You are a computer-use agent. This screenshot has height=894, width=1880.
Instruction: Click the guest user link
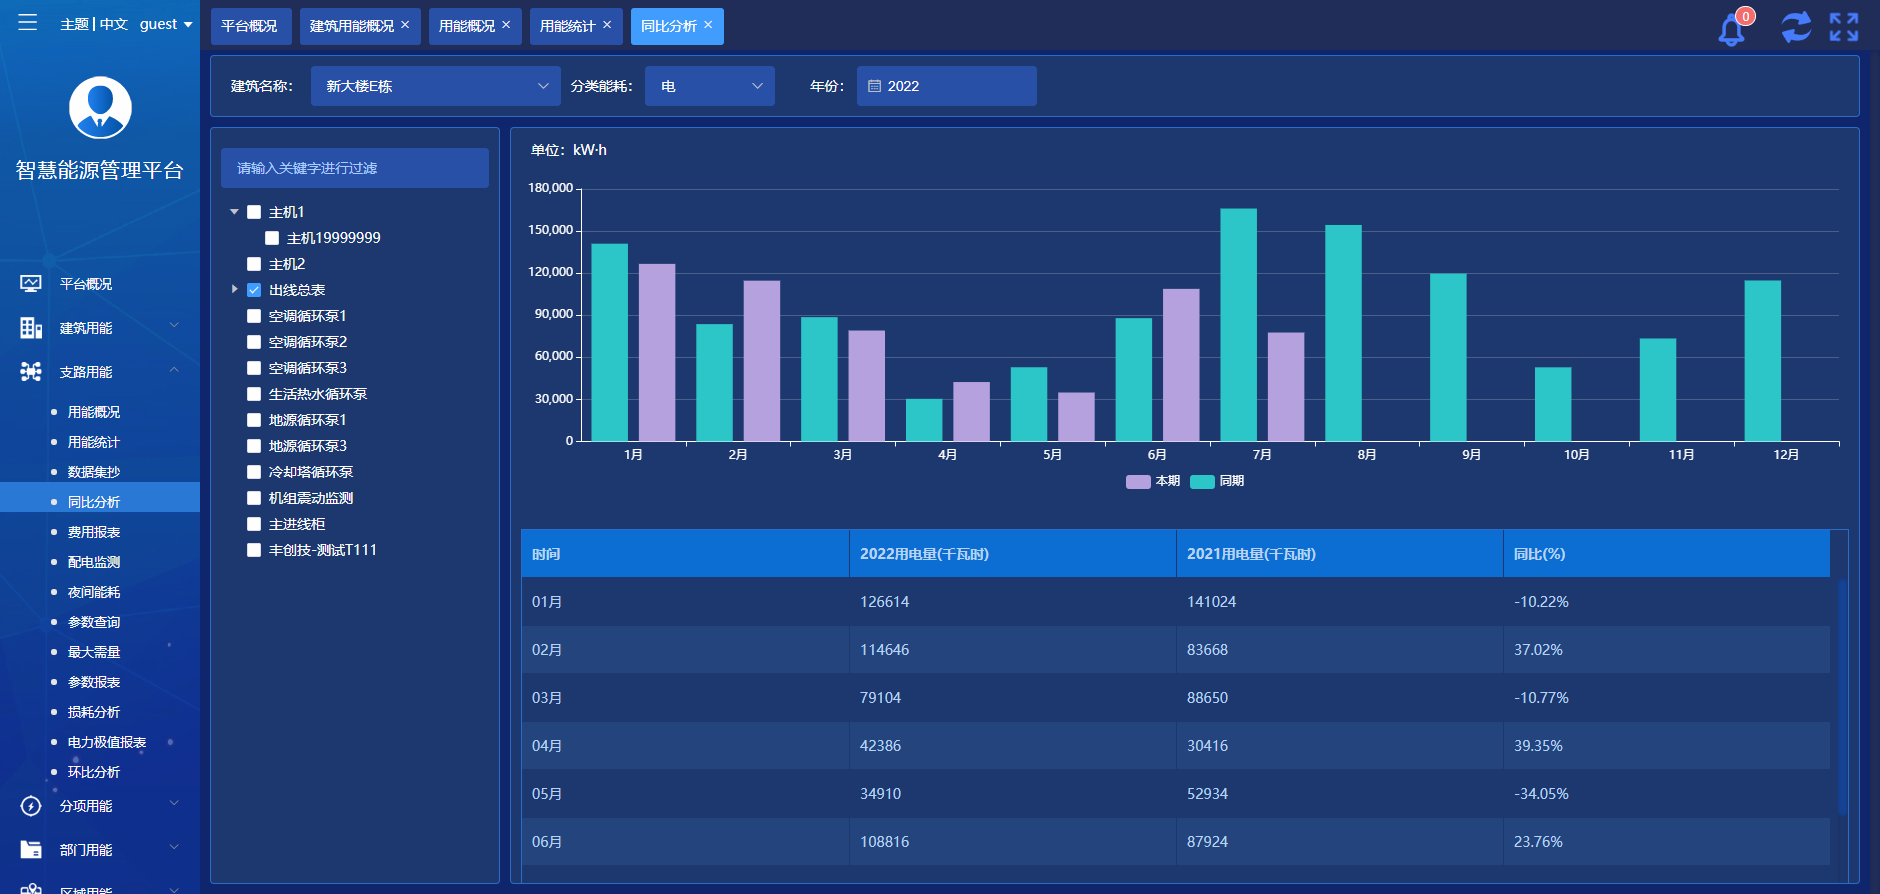click(165, 24)
